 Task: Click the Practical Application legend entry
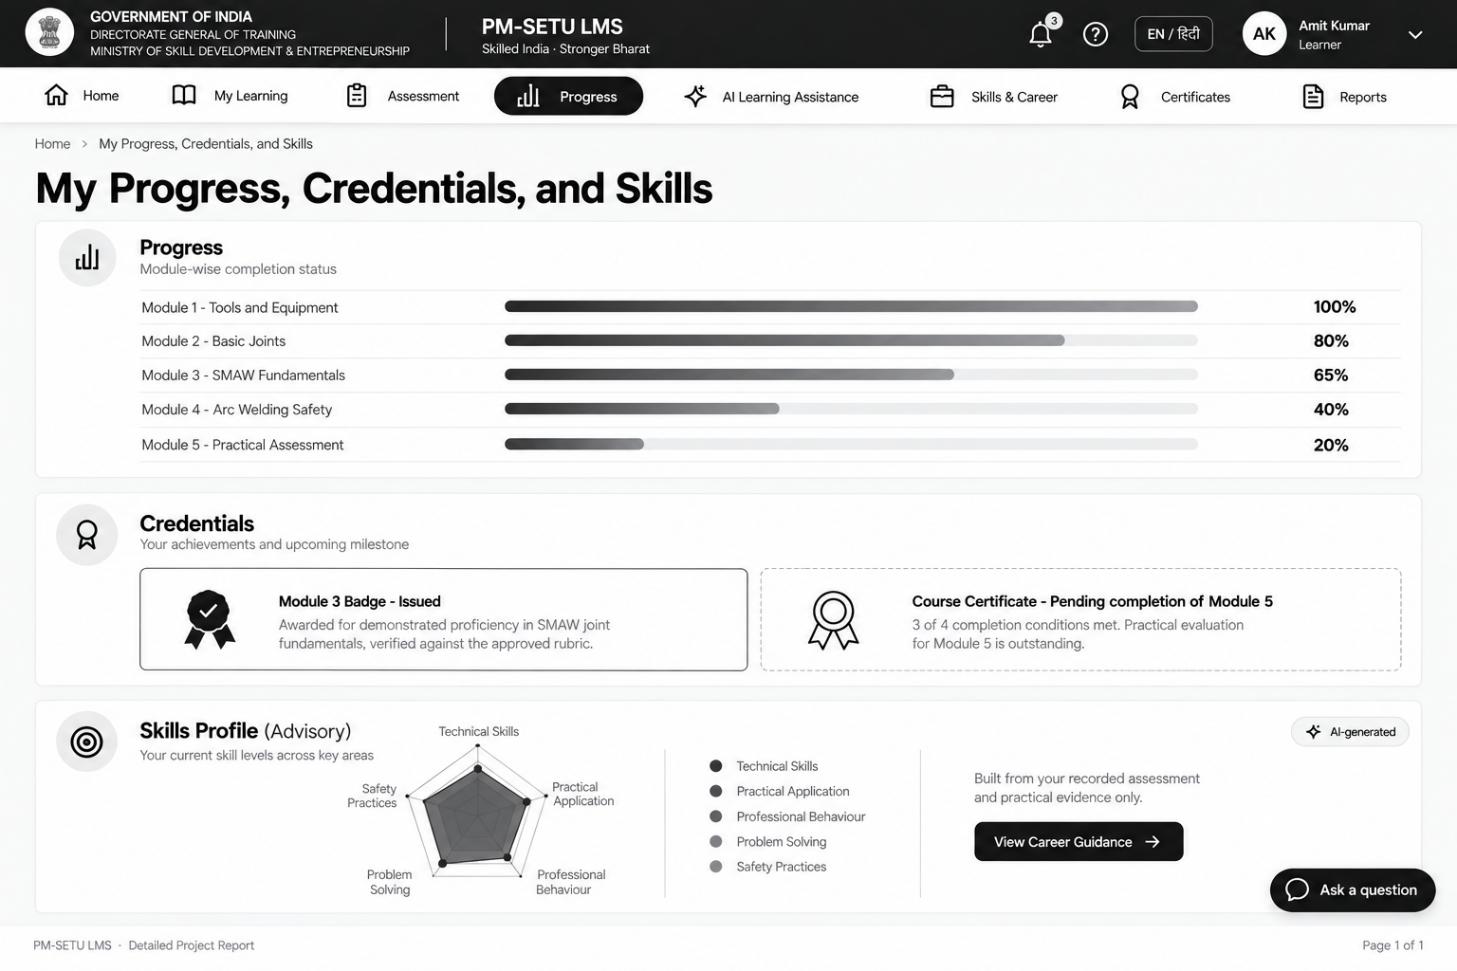pyautogui.click(x=779, y=791)
